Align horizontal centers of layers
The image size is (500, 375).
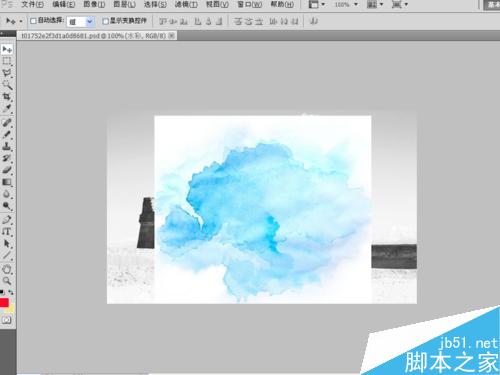click(209, 22)
